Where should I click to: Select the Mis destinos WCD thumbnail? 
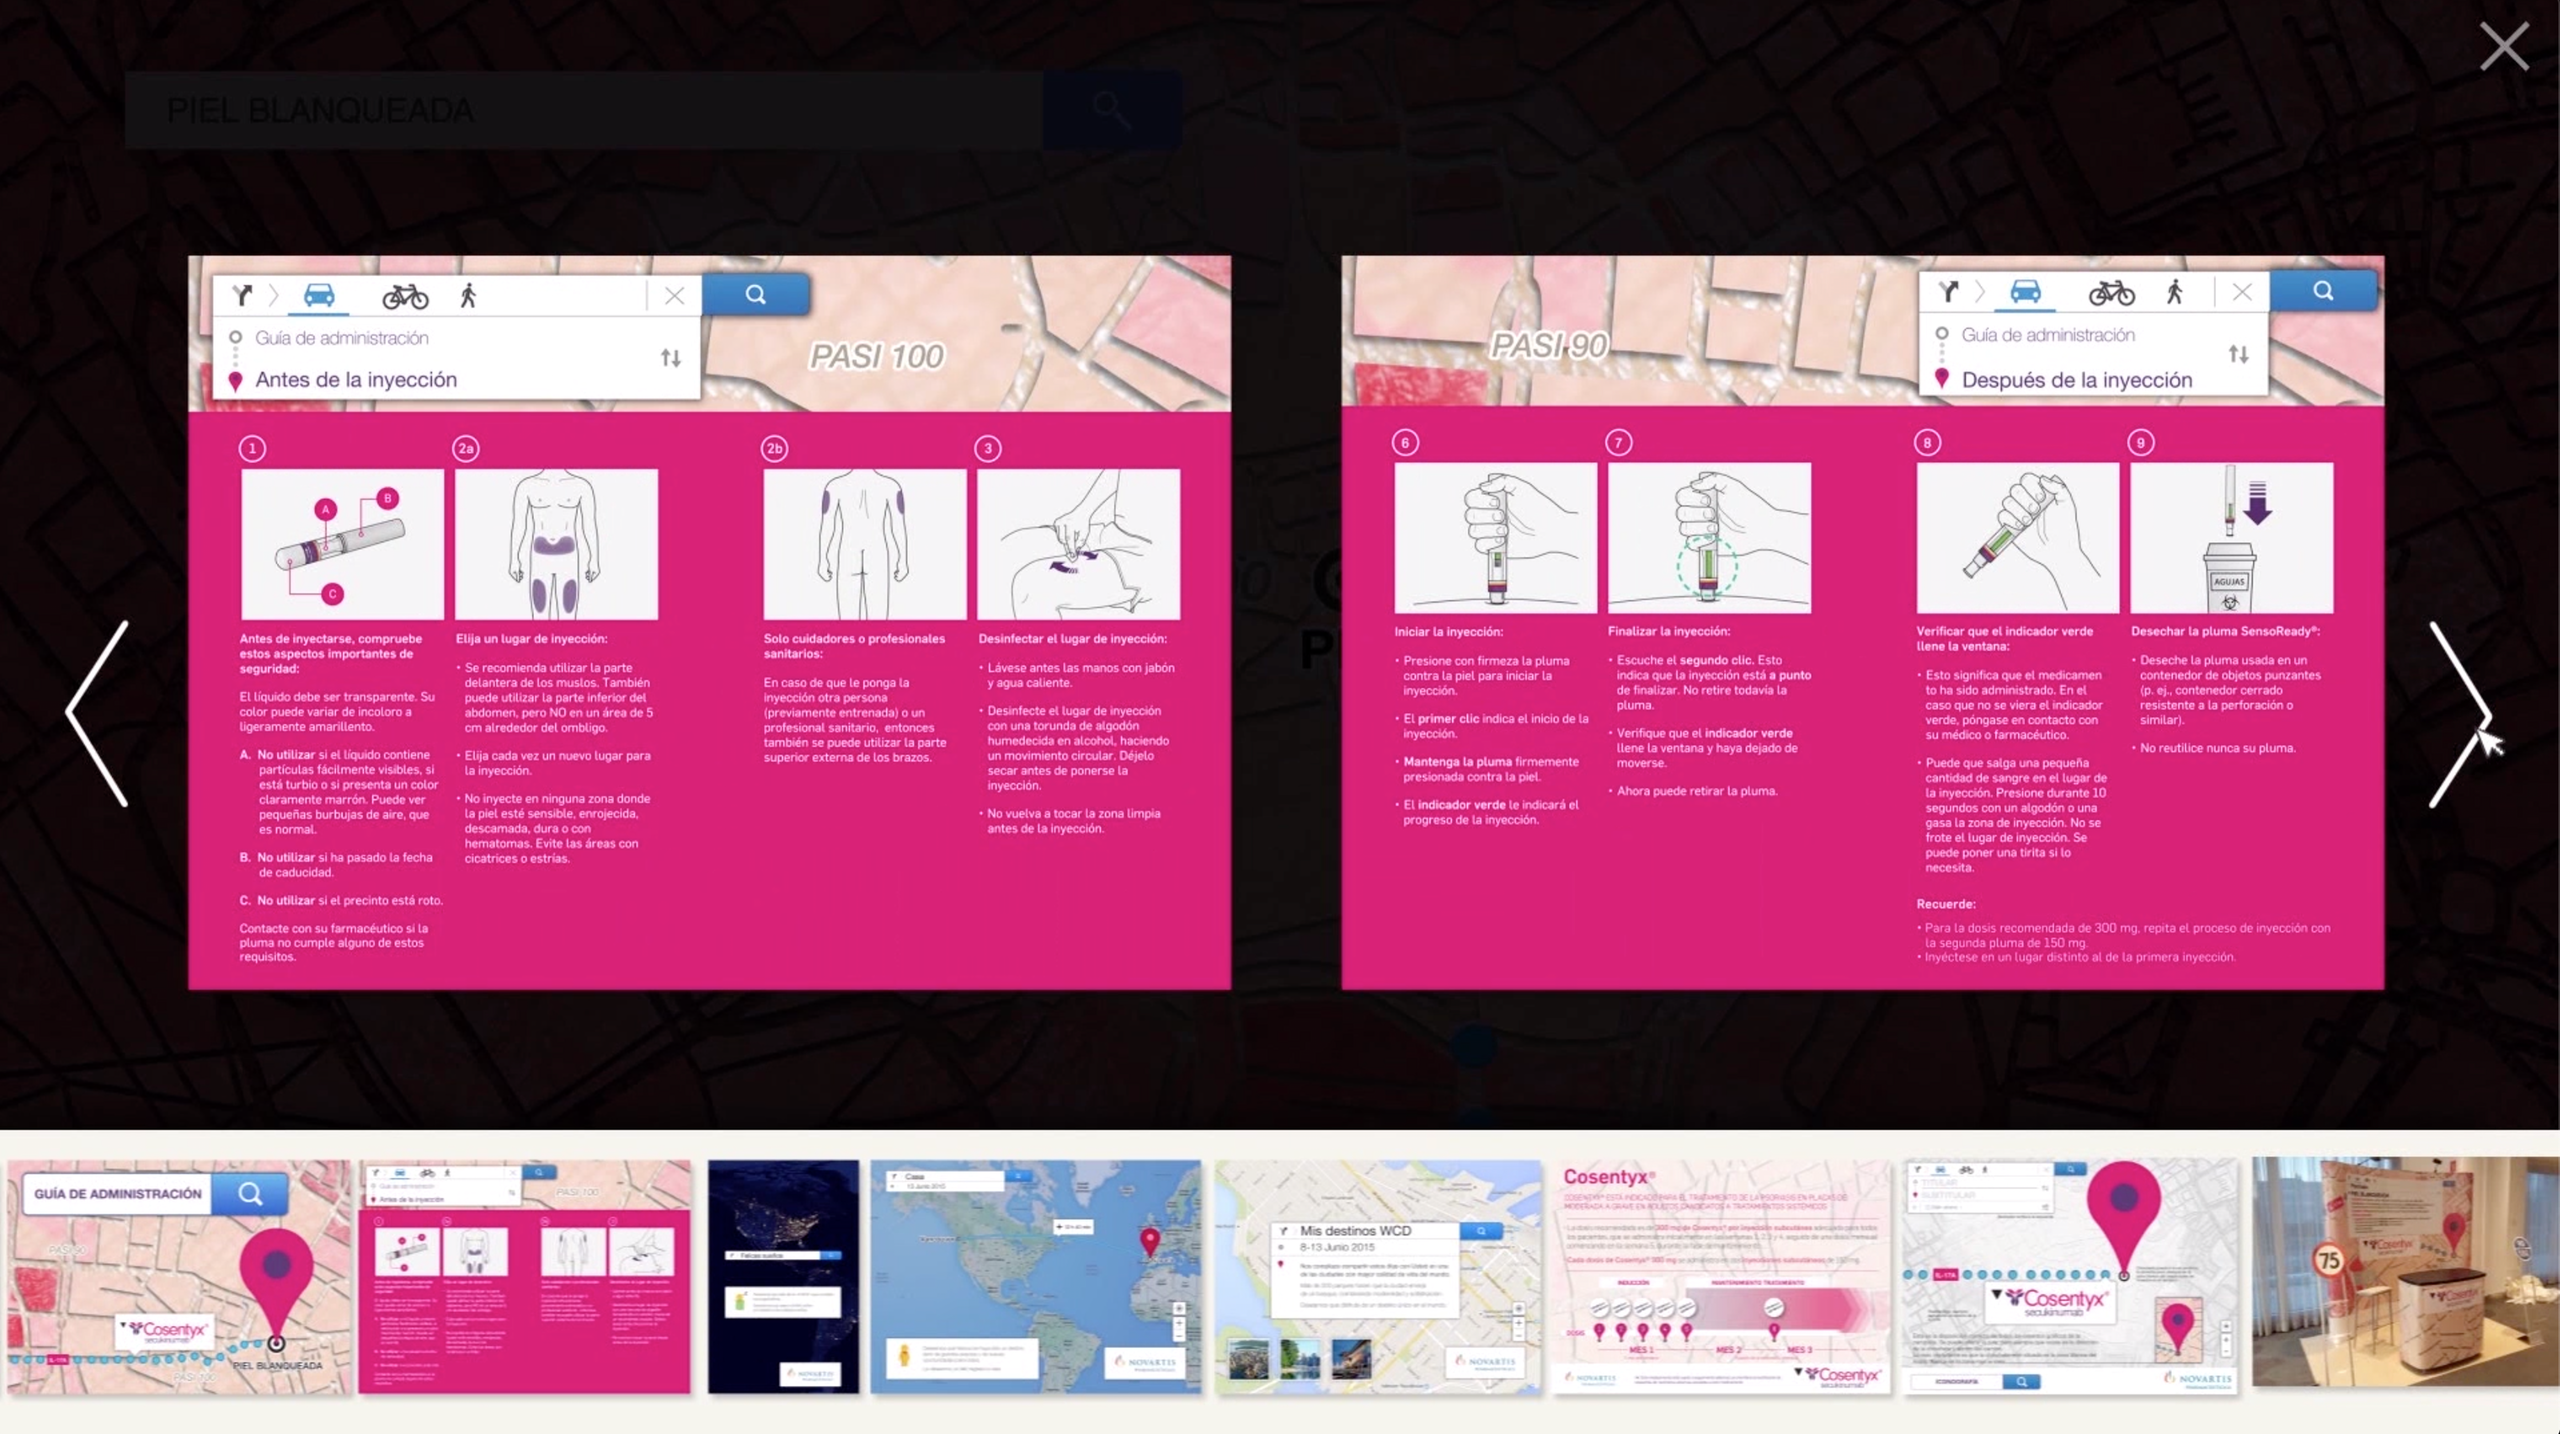tap(1377, 1276)
